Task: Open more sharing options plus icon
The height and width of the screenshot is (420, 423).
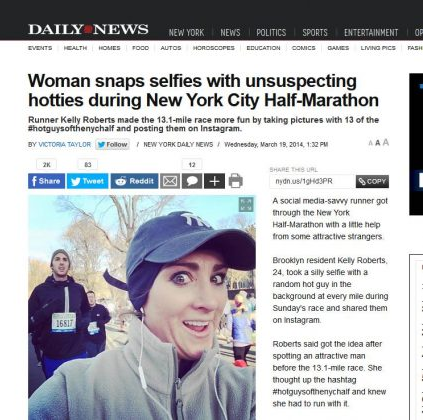Action: 214,181
